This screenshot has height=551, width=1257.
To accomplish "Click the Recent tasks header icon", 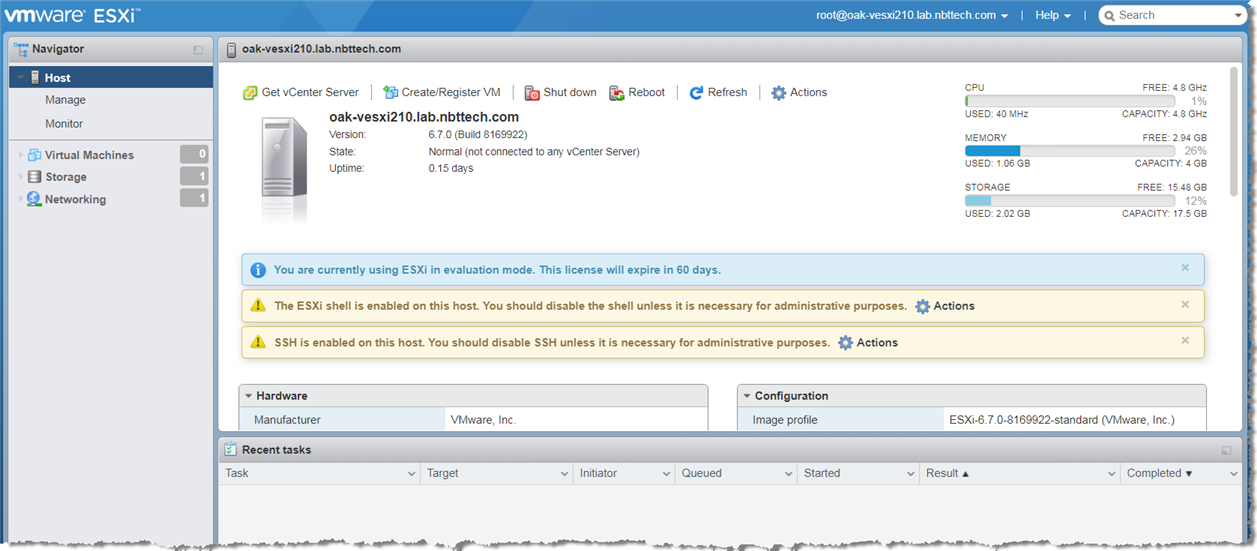I will pos(230,450).
